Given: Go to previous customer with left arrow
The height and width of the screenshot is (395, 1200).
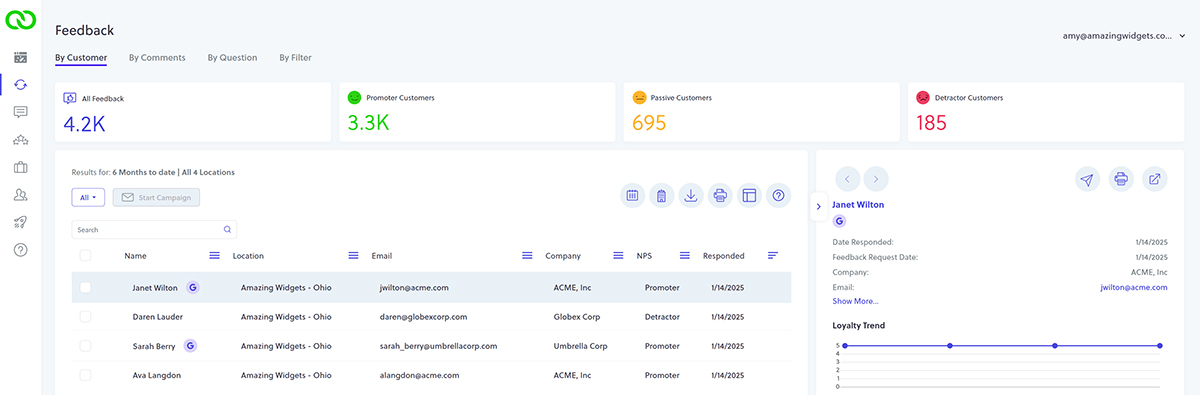Looking at the screenshot, I should (x=847, y=179).
